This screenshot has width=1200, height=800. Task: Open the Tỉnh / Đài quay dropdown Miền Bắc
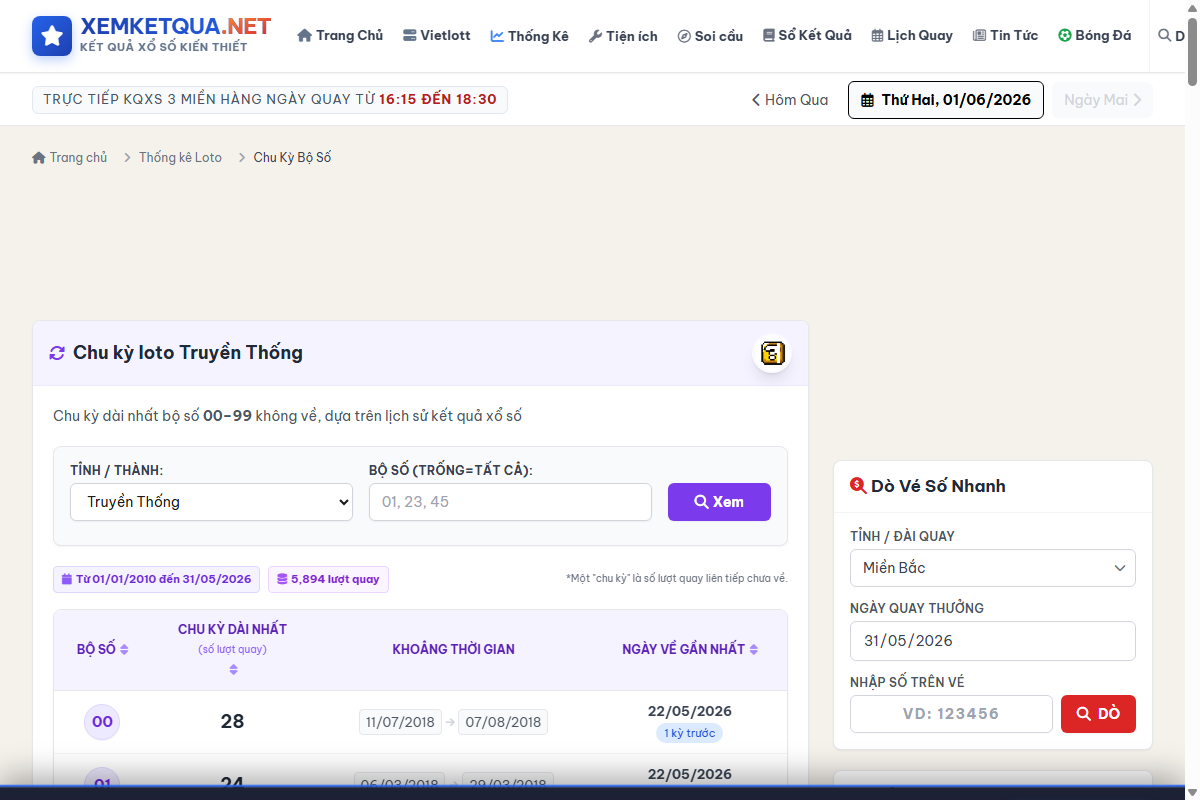(x=993, y=568)
